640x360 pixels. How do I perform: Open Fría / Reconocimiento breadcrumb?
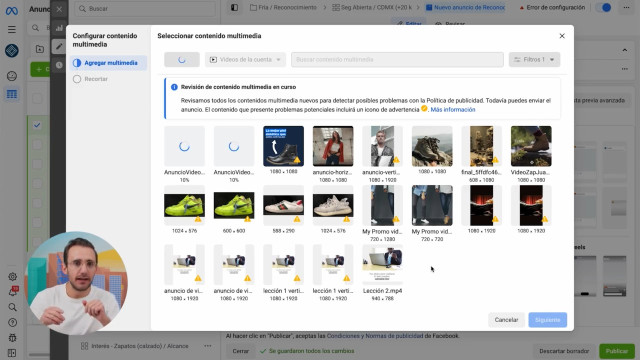coord(283,7)
